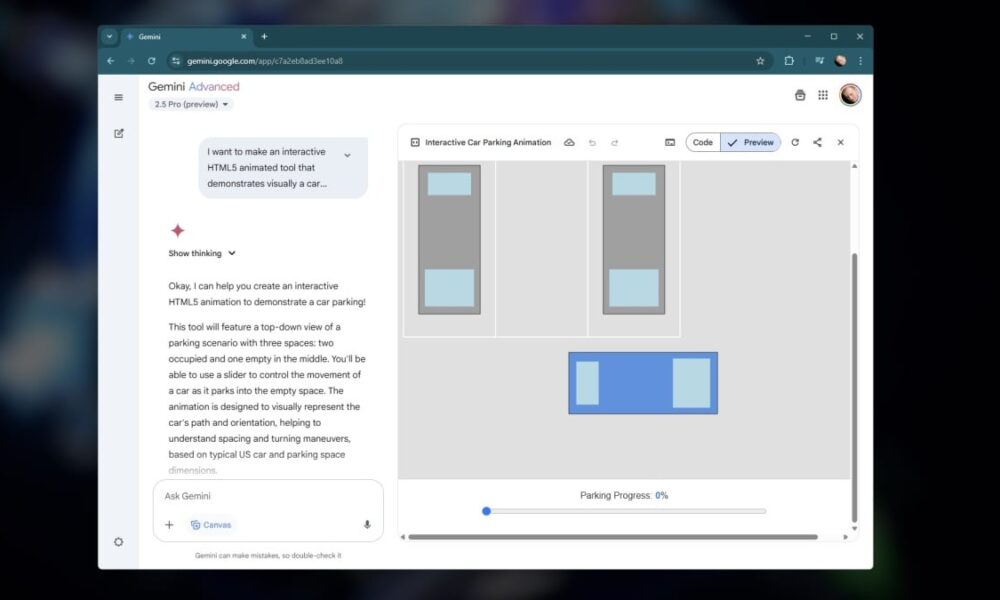Click the right parked gray car
The height and width of the screenshot is (600, 1000).
click(634, 240)
